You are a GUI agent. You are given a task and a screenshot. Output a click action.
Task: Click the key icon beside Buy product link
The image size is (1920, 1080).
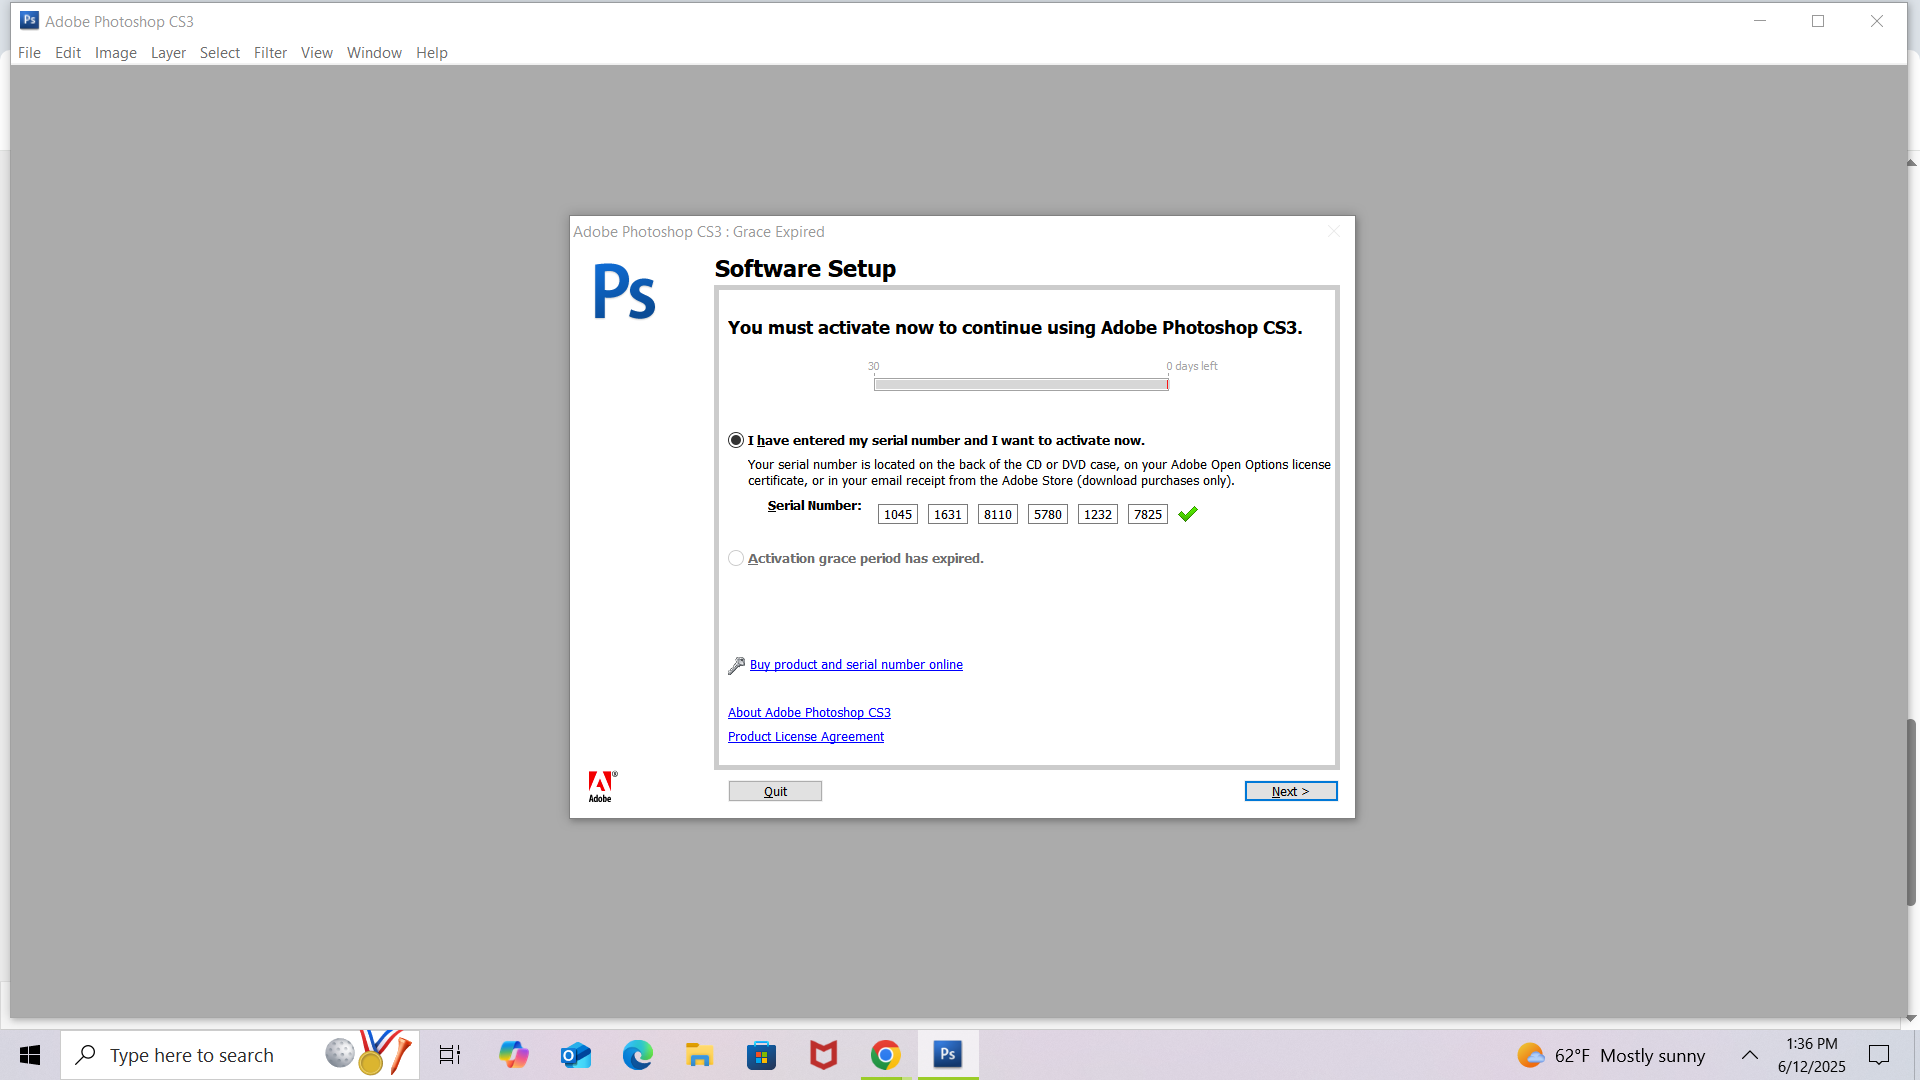pos(737,665)
